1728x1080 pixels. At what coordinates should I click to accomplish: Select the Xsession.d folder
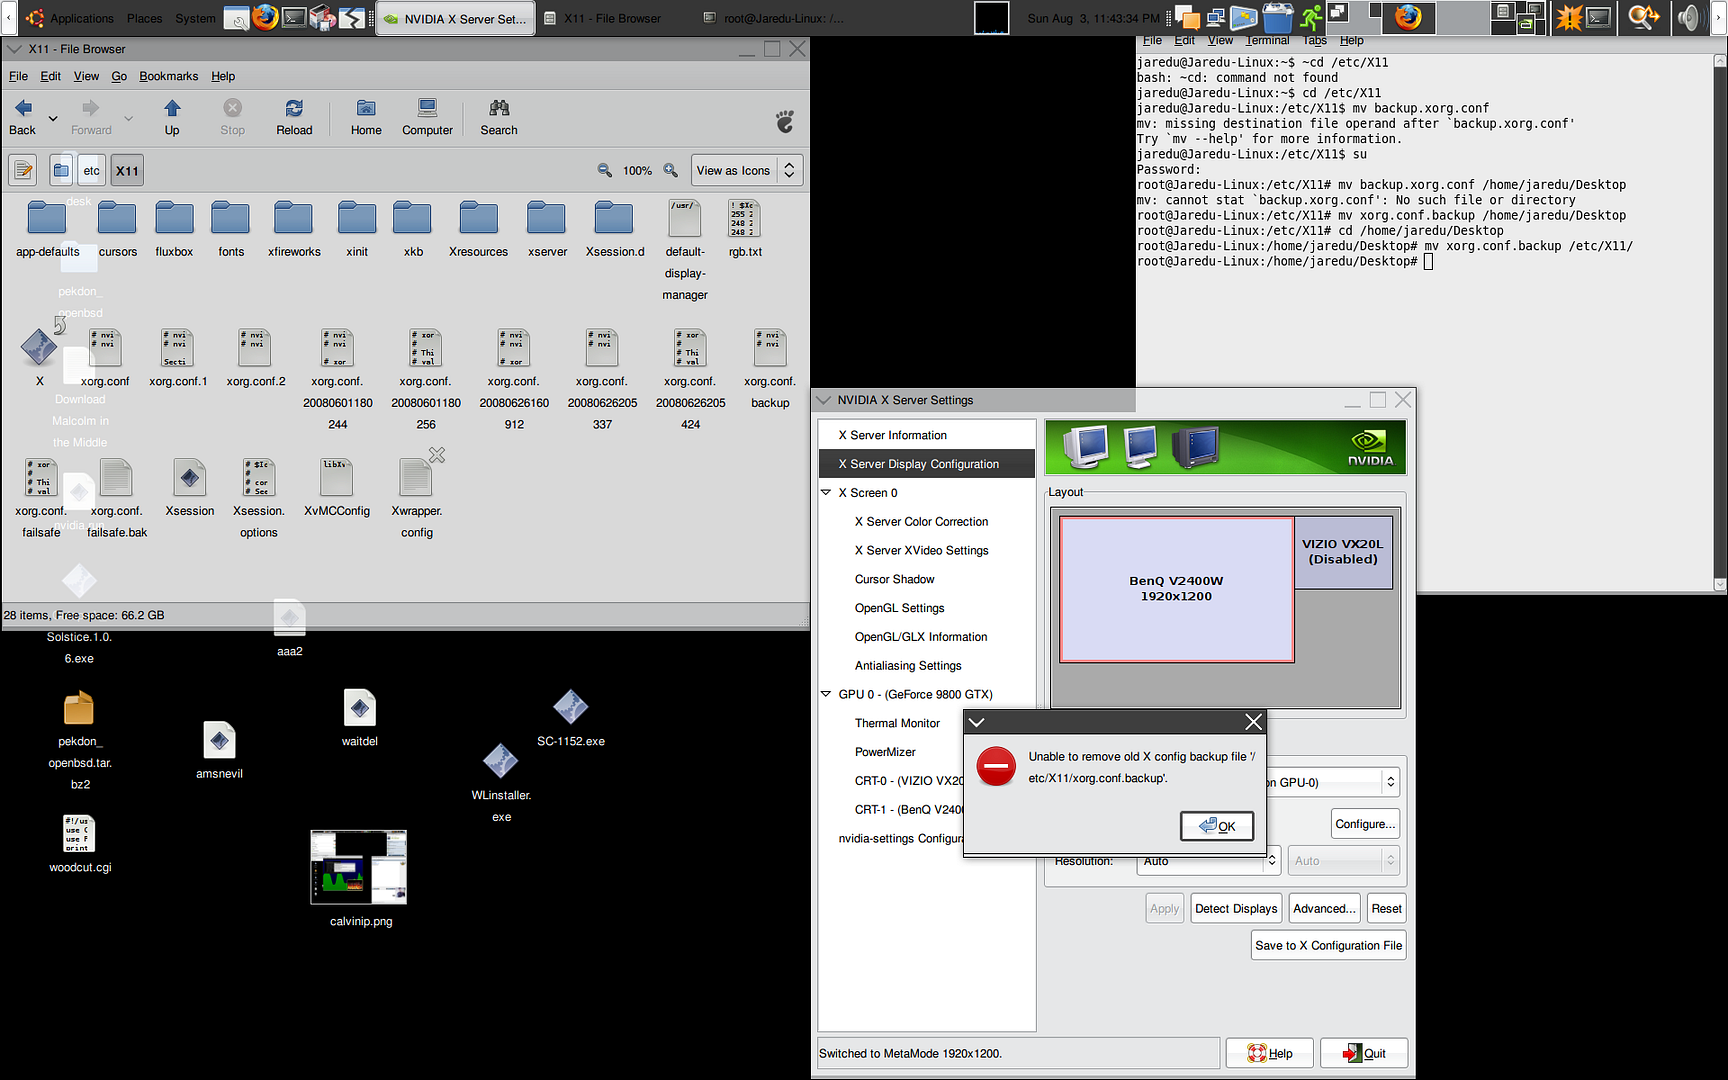pos(614,228)
